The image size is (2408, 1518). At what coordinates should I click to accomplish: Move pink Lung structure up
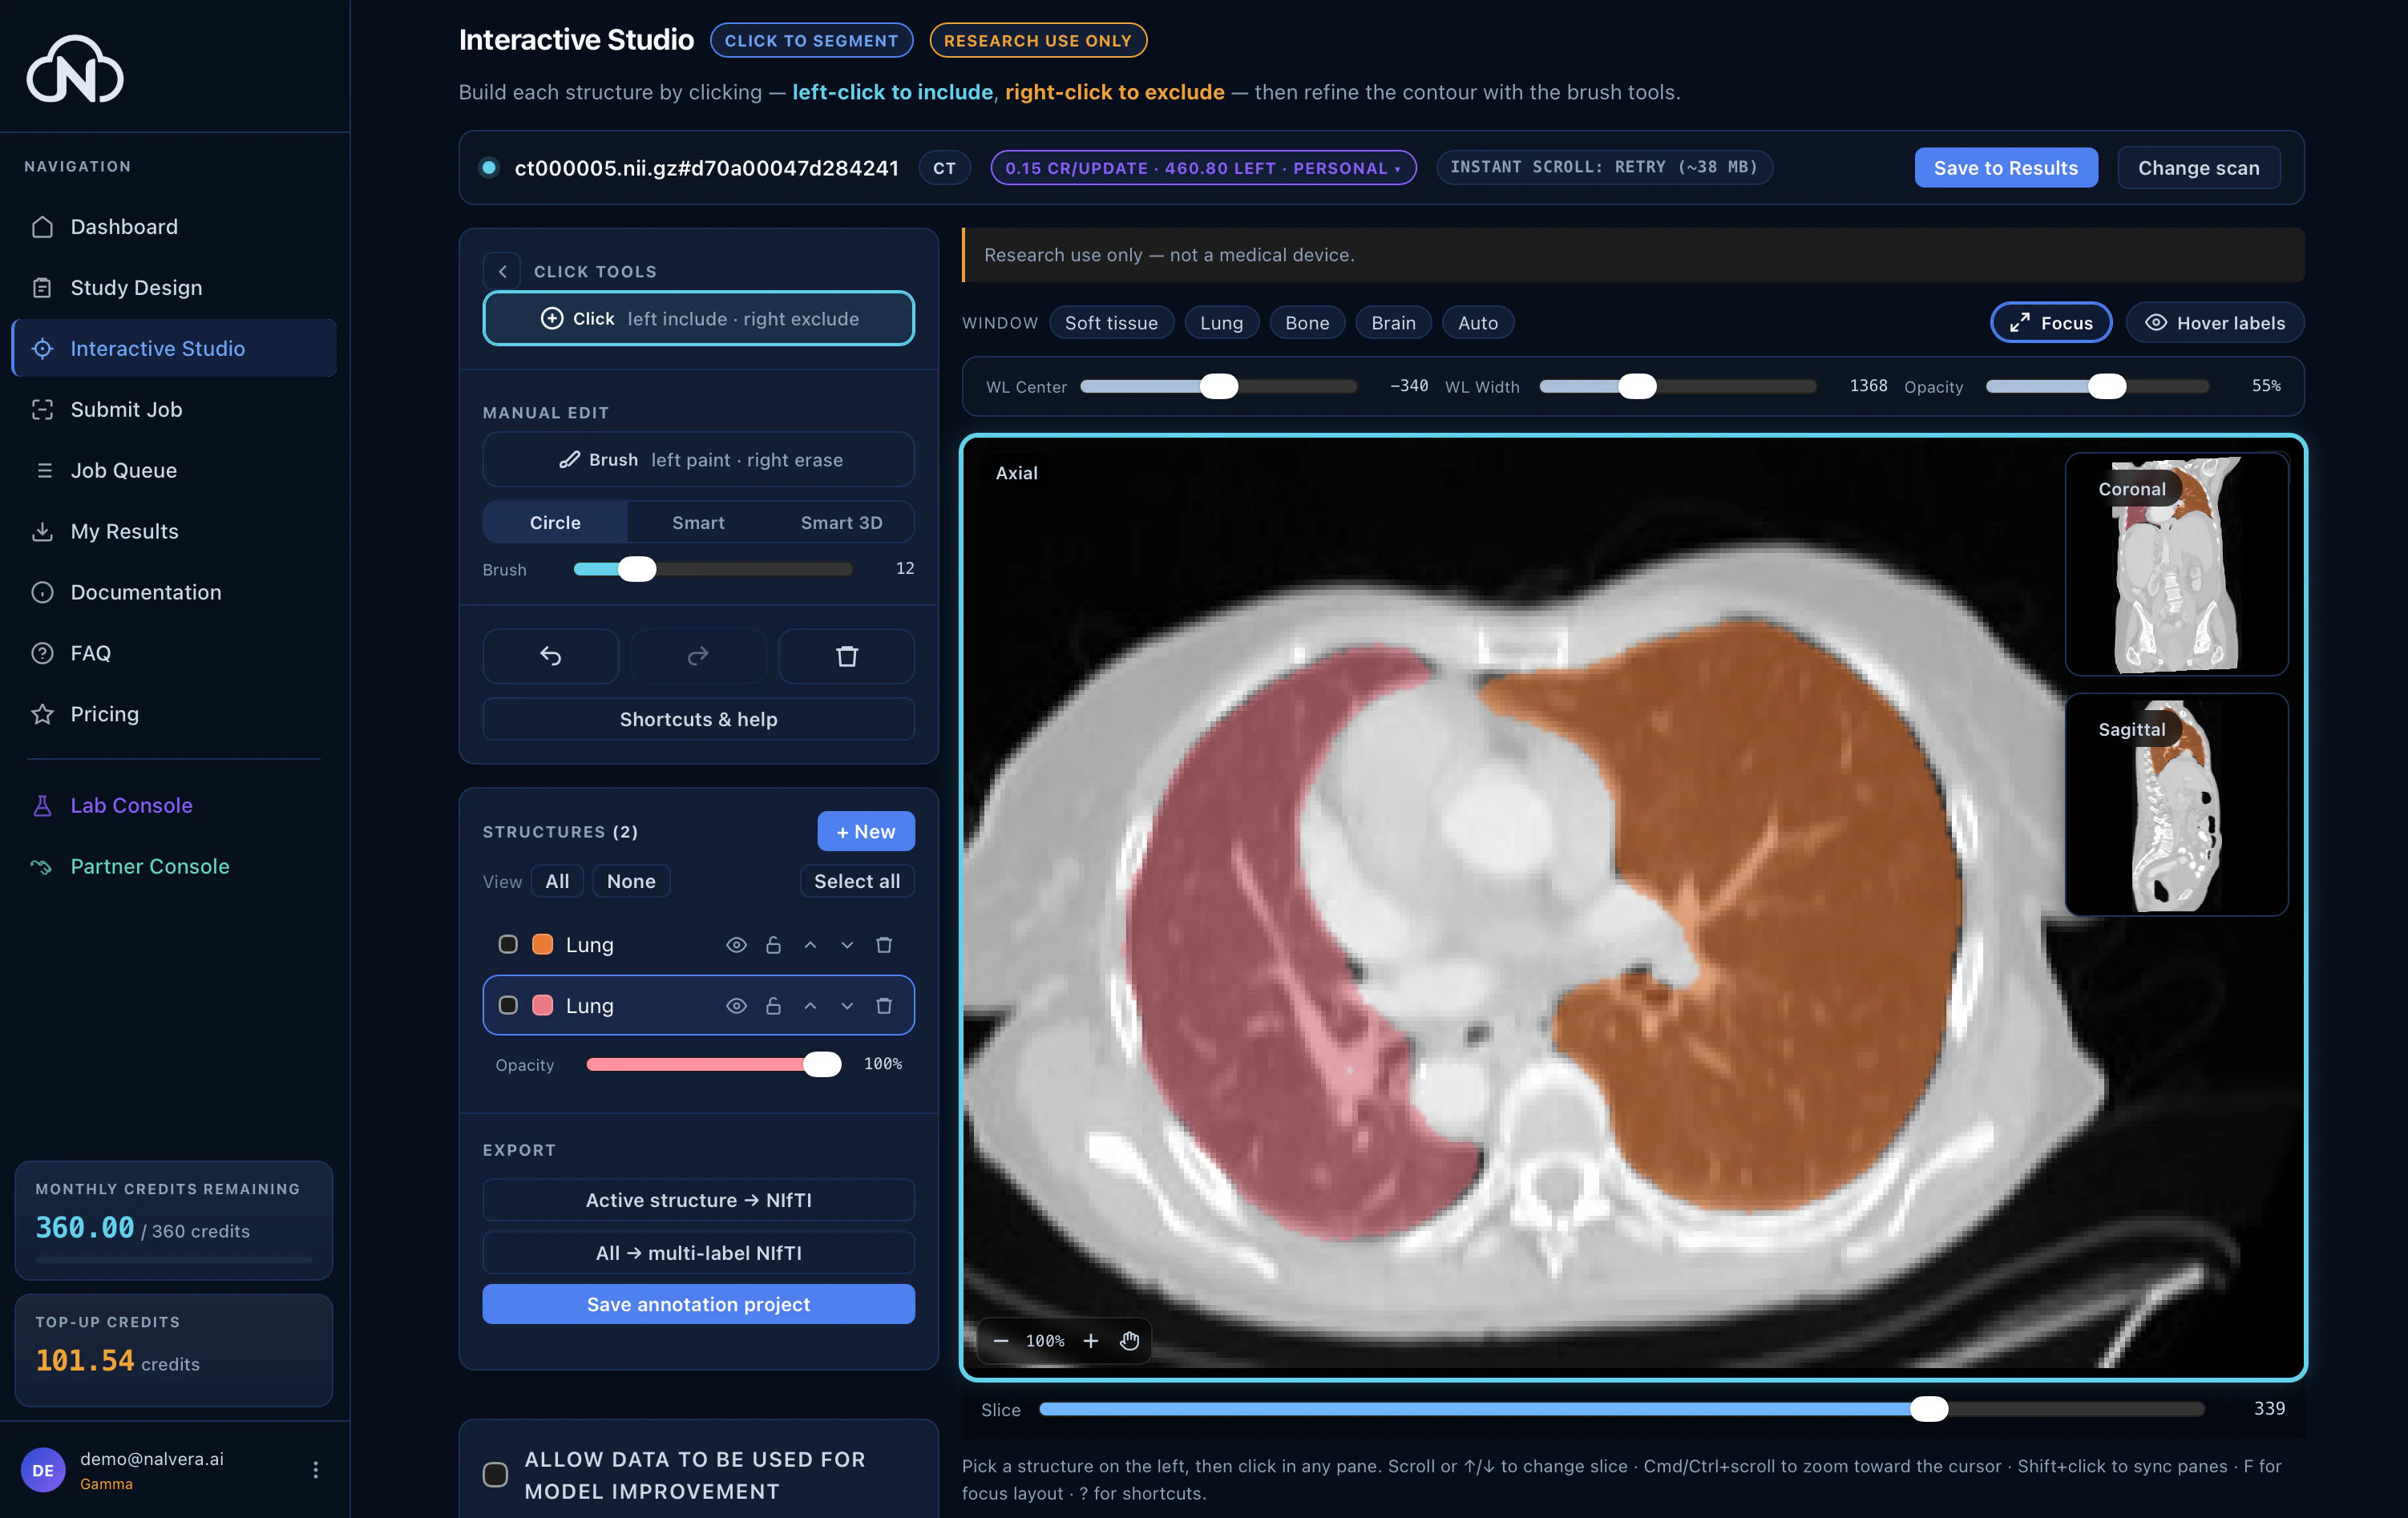click(x=810, y=1006)
